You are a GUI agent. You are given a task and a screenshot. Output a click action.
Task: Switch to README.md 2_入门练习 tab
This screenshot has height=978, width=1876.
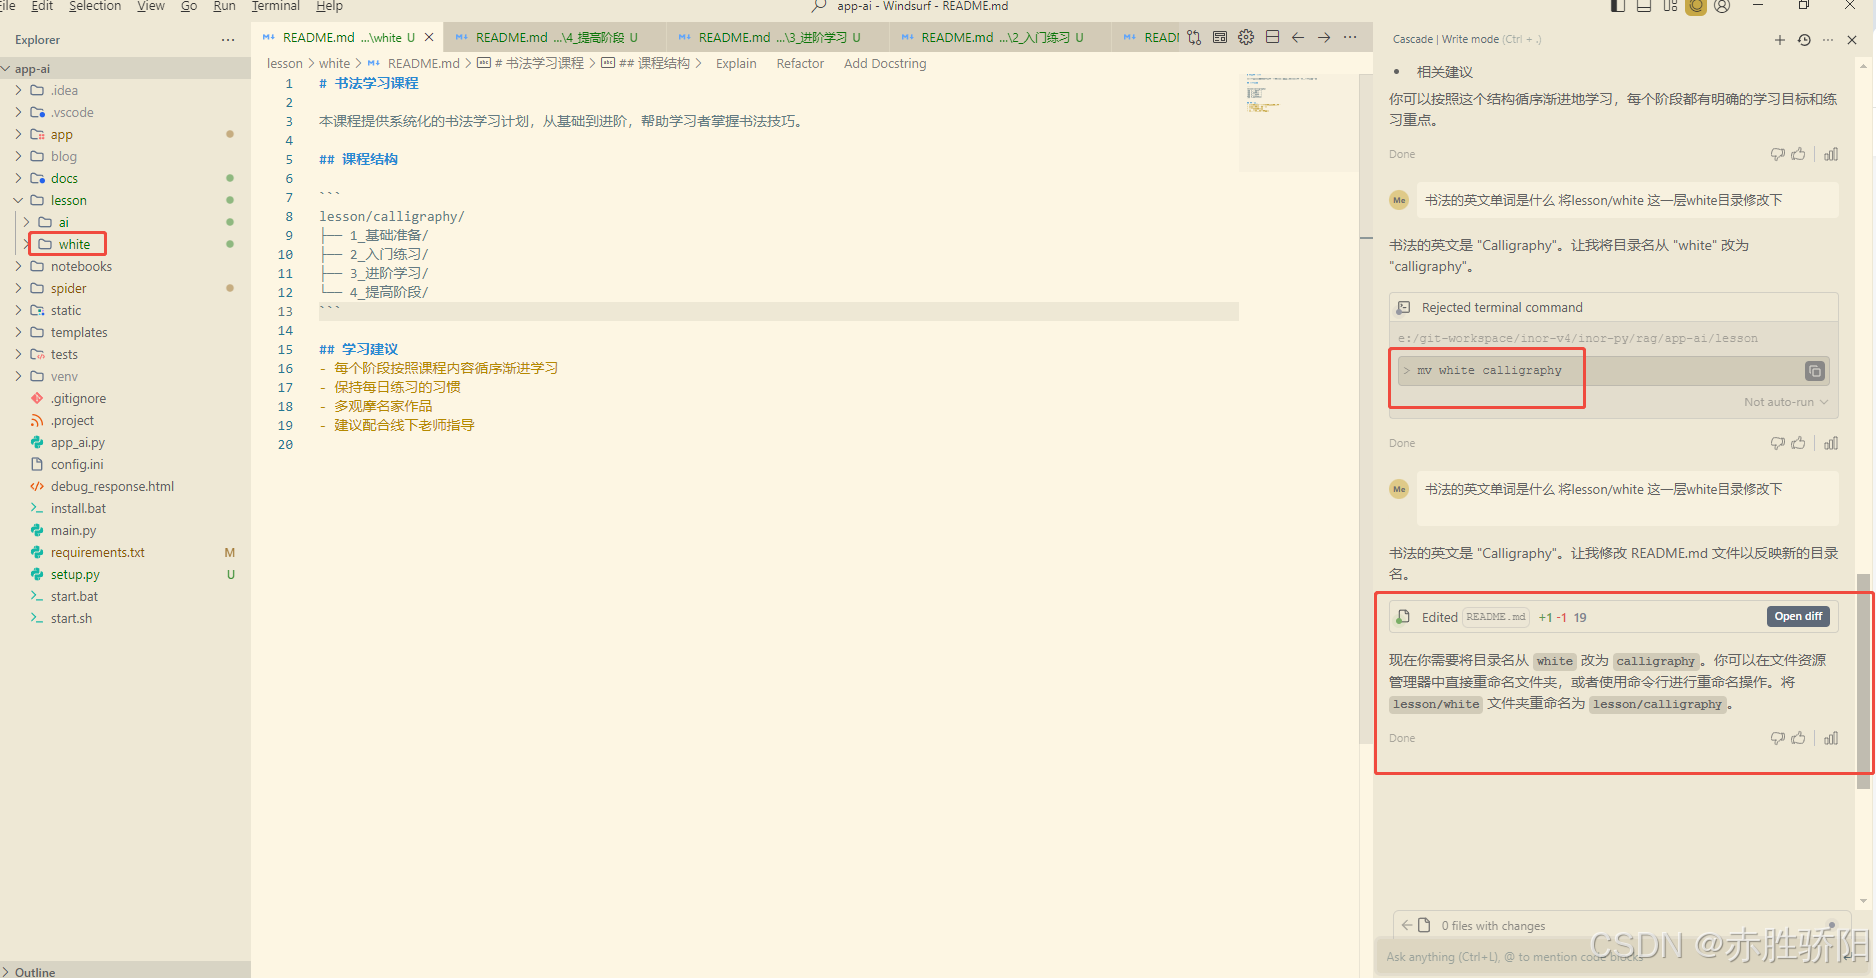999,37
